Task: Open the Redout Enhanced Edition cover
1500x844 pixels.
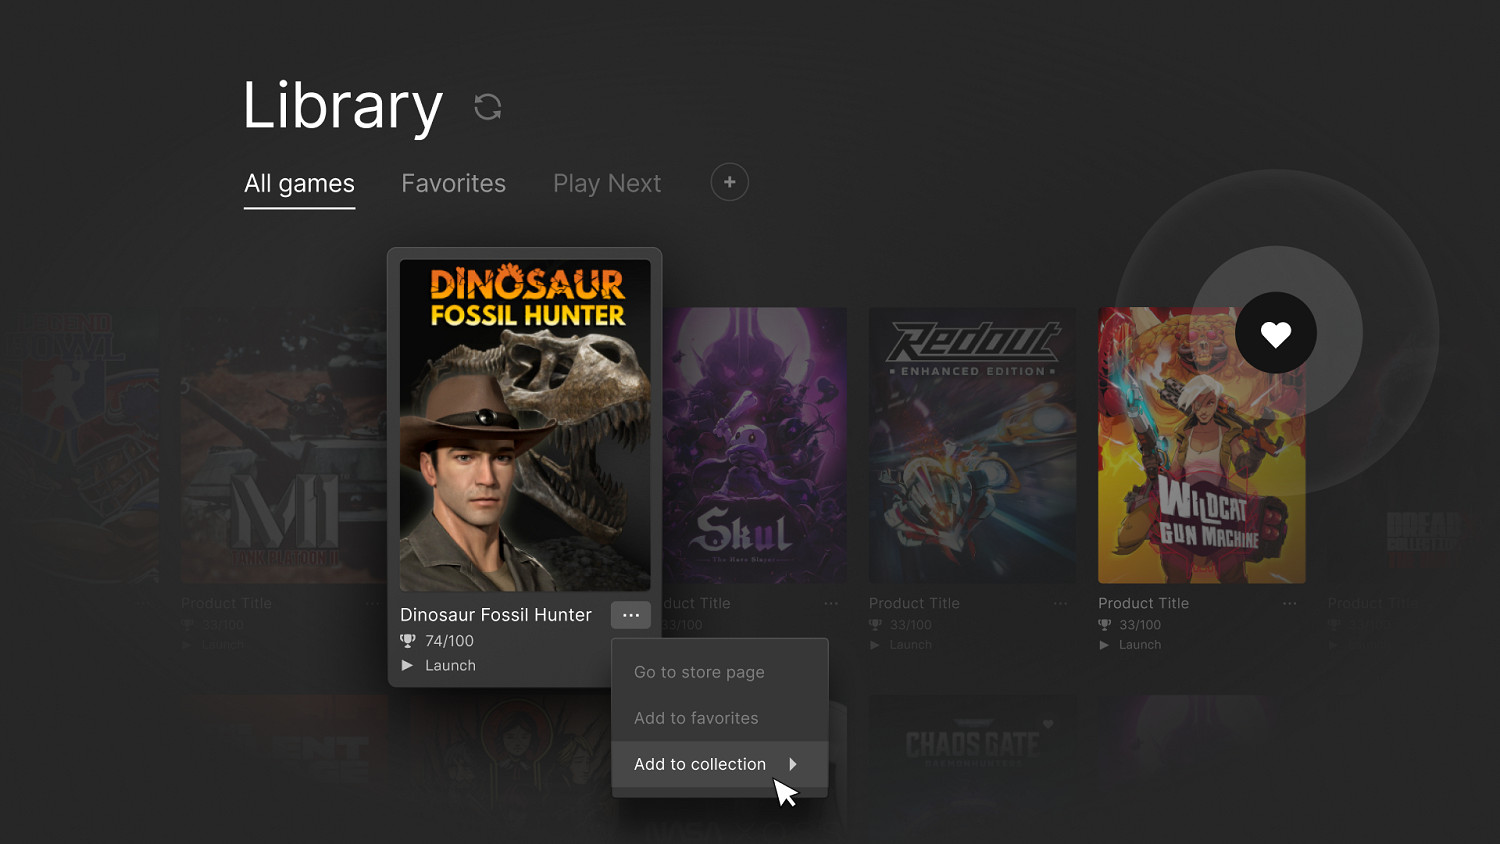Action: (x=972, y=445)
